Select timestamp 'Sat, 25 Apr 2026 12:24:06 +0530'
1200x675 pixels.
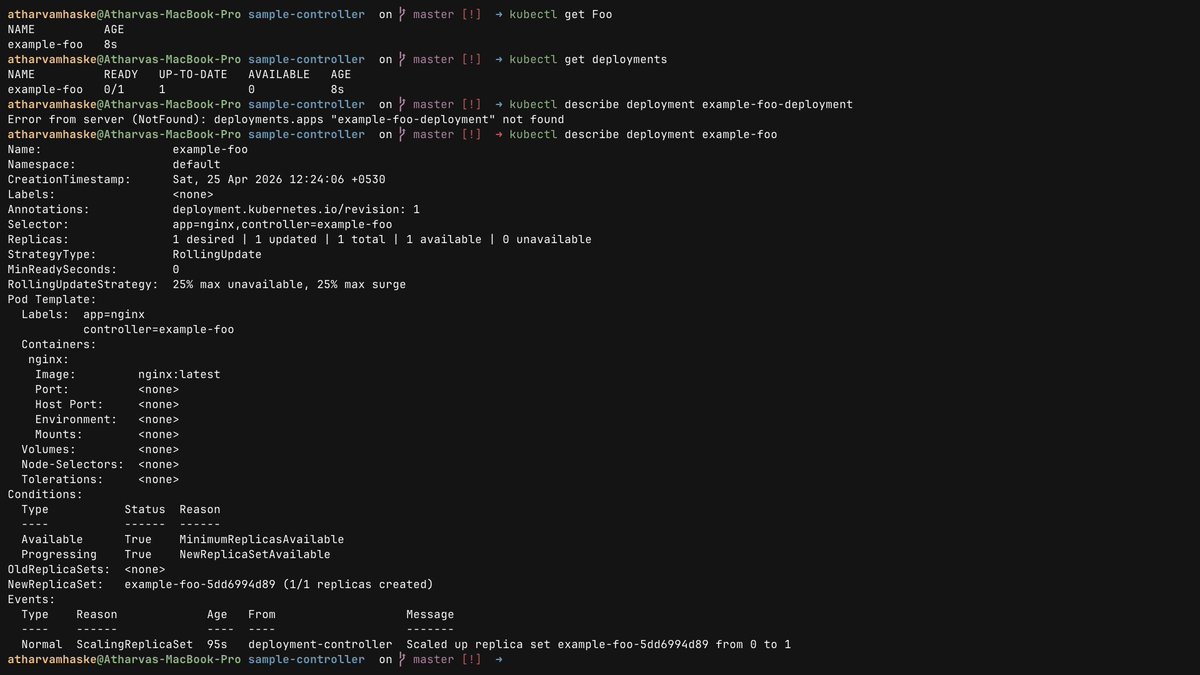(x=279, y=180)
